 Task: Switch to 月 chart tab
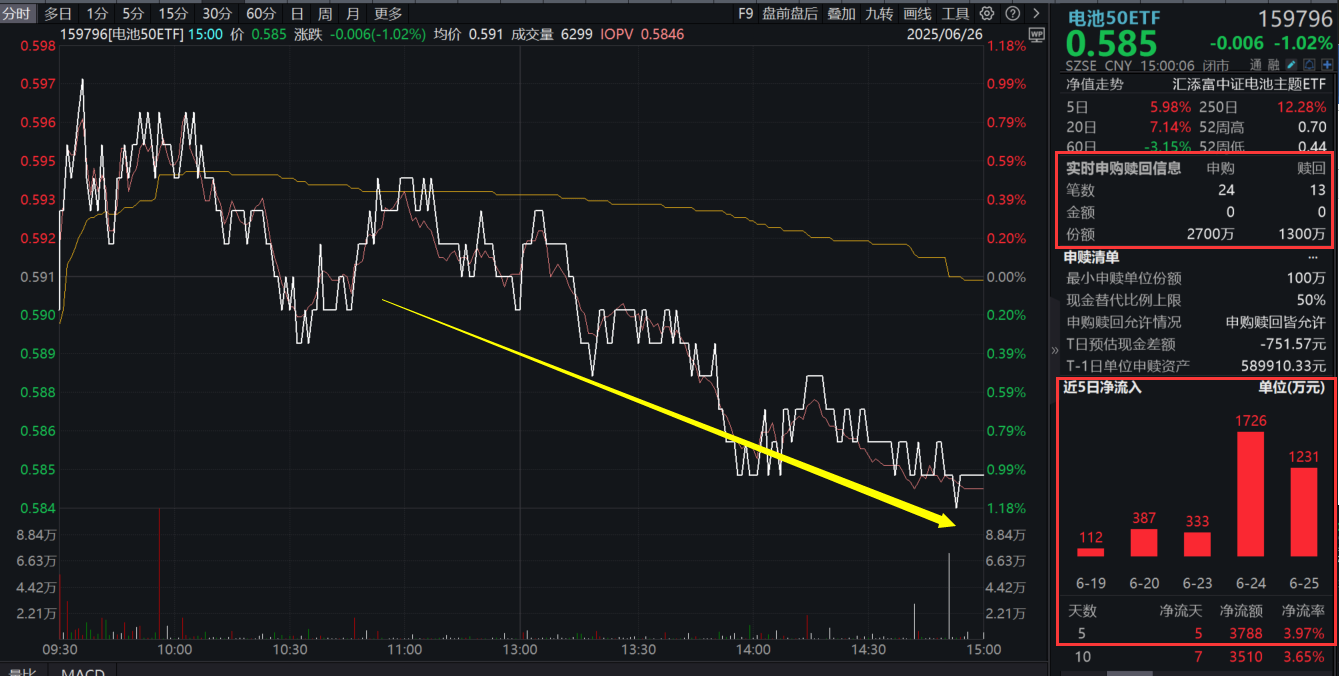(x=352, y=13)
